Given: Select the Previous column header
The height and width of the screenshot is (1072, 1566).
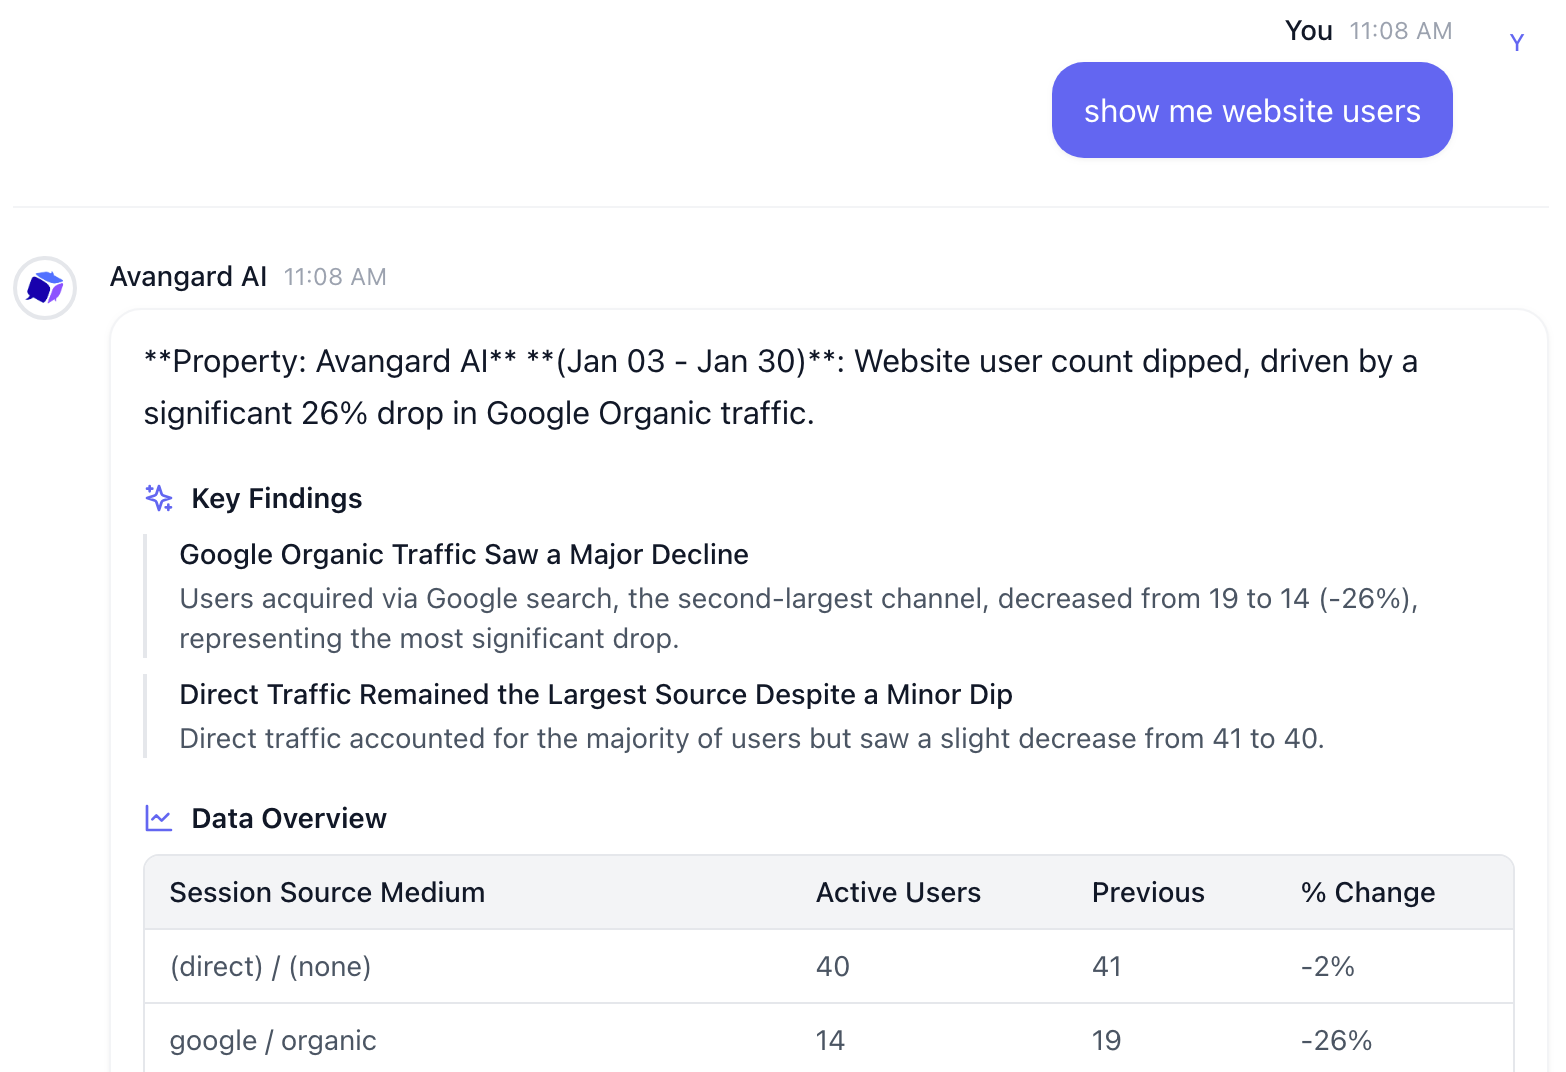Looking at the screenshot, I should pyautogui.click(x=1148, y=892).
